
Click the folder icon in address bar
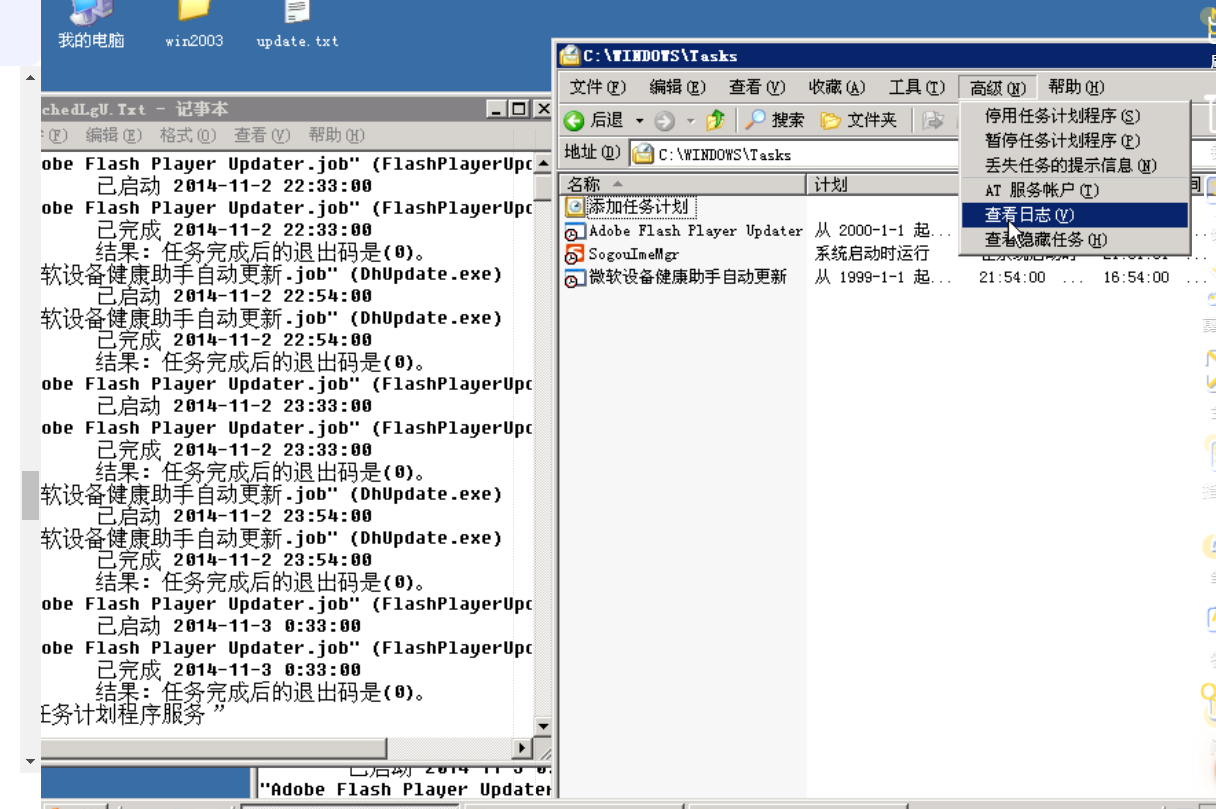pos(643,154)
